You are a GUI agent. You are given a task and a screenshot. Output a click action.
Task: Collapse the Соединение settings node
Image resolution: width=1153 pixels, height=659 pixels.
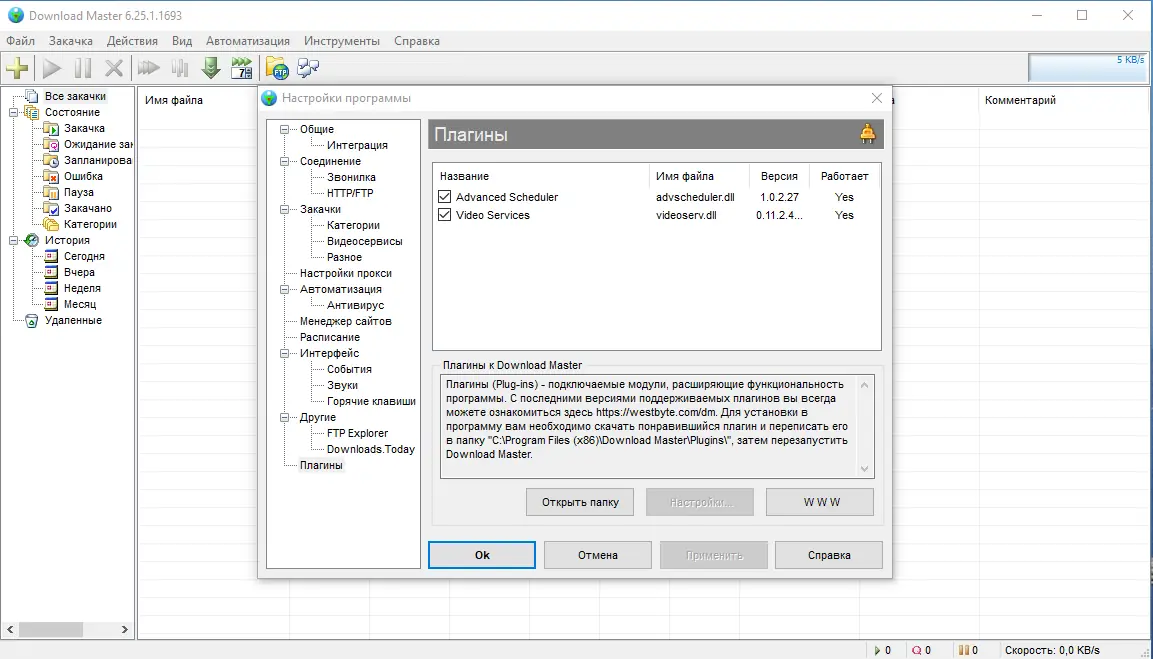[x=285, y=162]
